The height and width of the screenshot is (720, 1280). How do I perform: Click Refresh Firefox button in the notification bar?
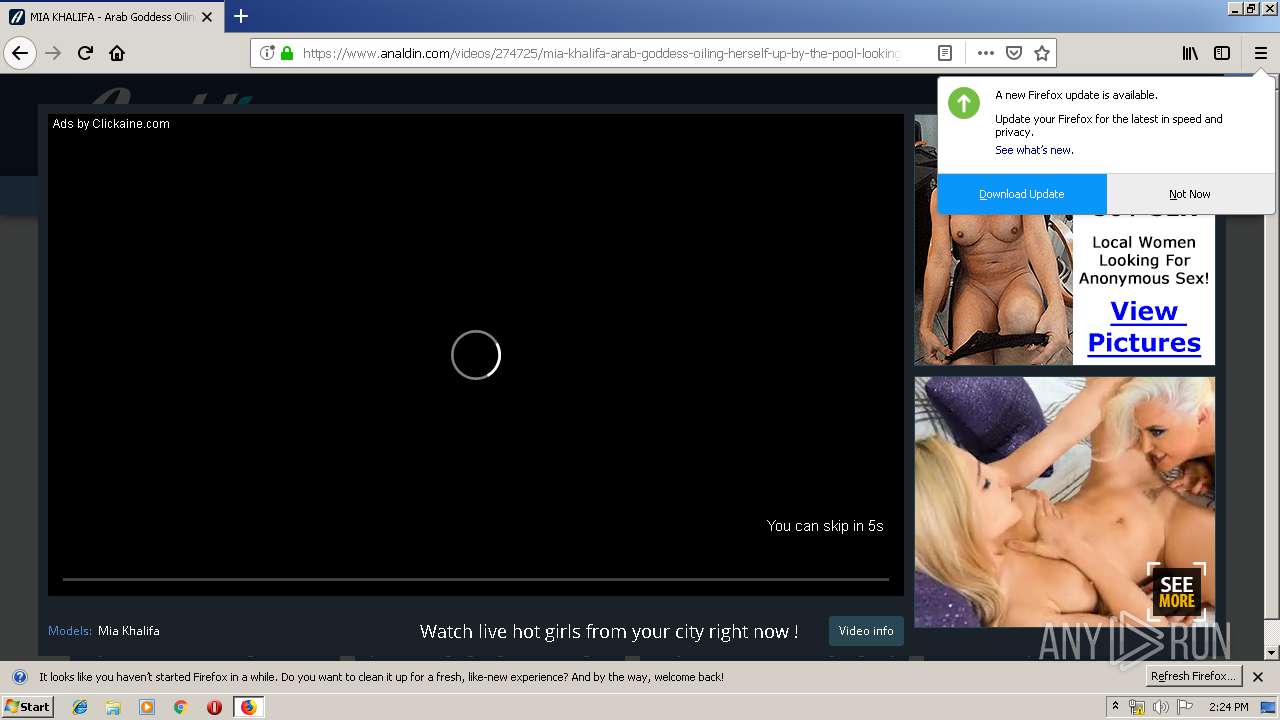(1194, 677)
